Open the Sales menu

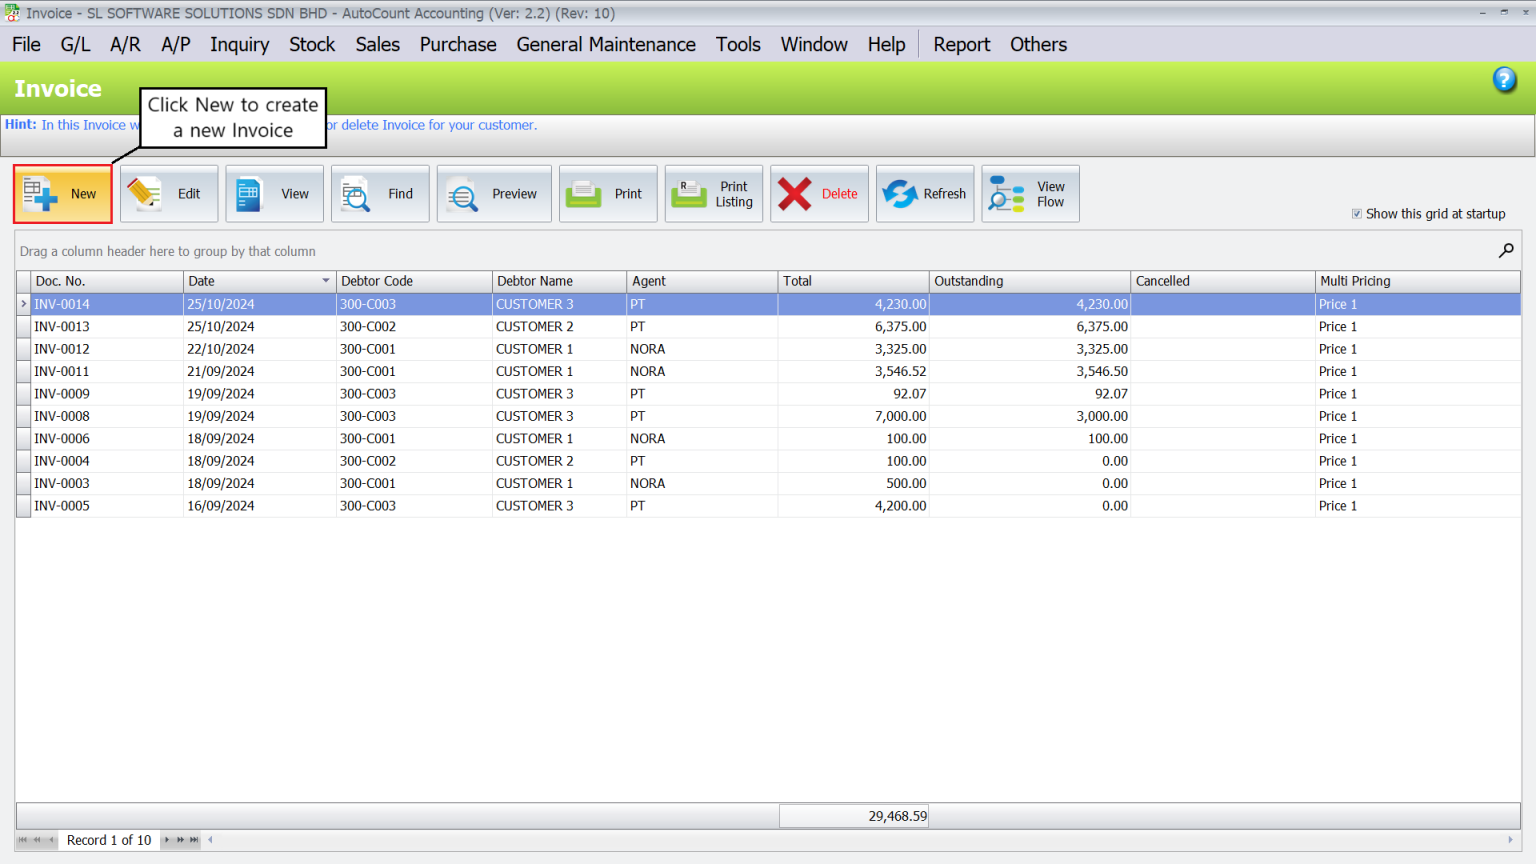click(x=377, y=44)
